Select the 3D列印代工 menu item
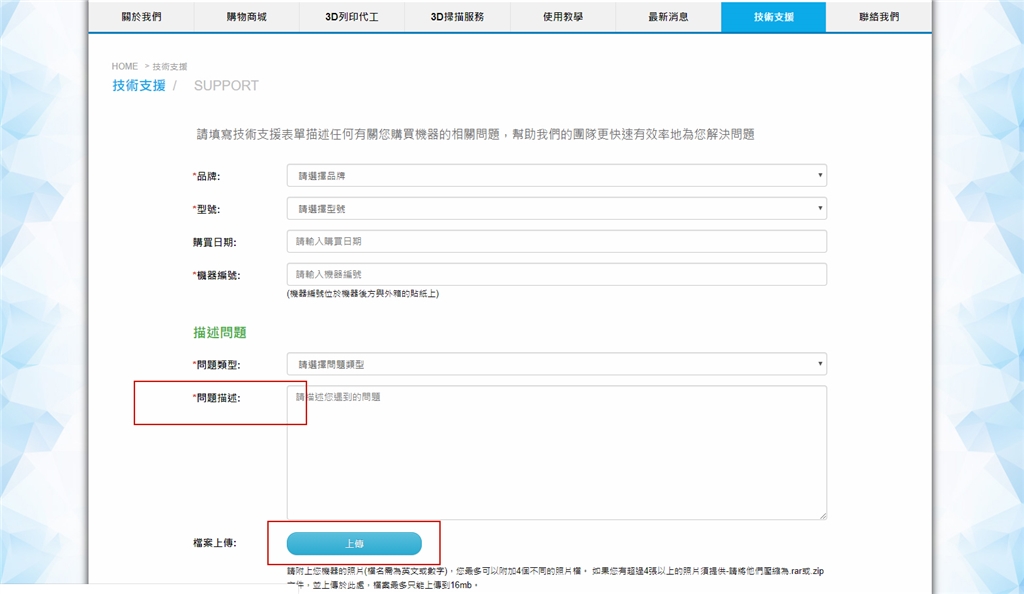Image resolution: width=1024 pixels, height=594 pixels. tap(352, 17)
